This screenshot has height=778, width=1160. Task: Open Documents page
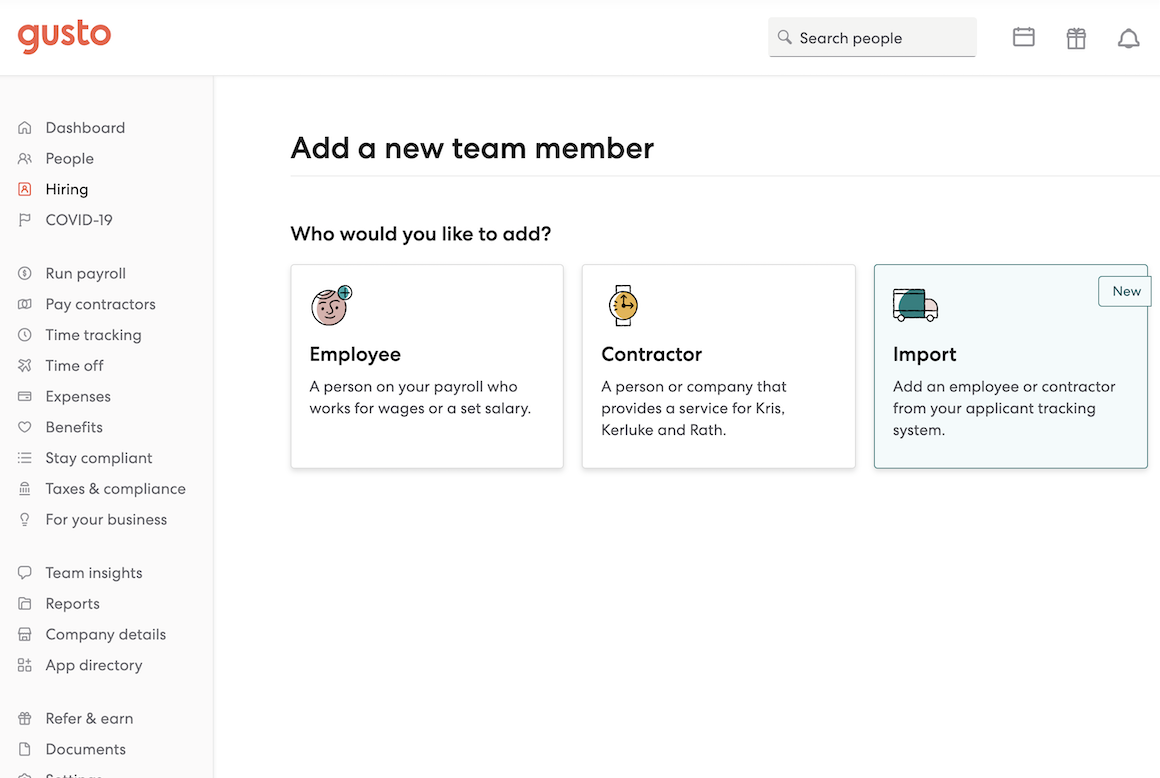tap(86, 749)
